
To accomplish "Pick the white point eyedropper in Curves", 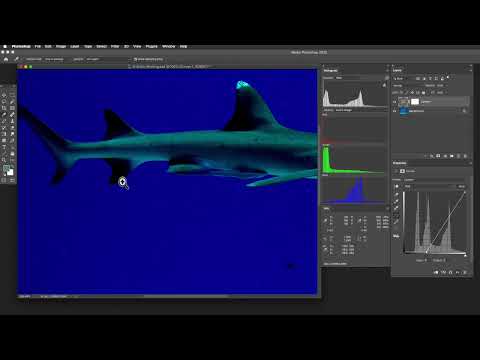I will click(x=396, y=208).
